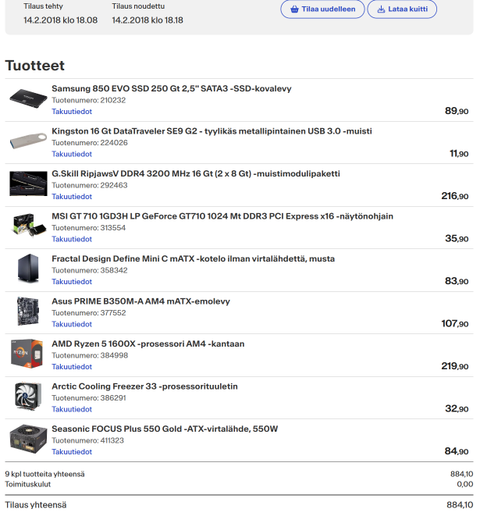Open Takuutiedot for the Samsung 850 EVO

tap(72, 111)
